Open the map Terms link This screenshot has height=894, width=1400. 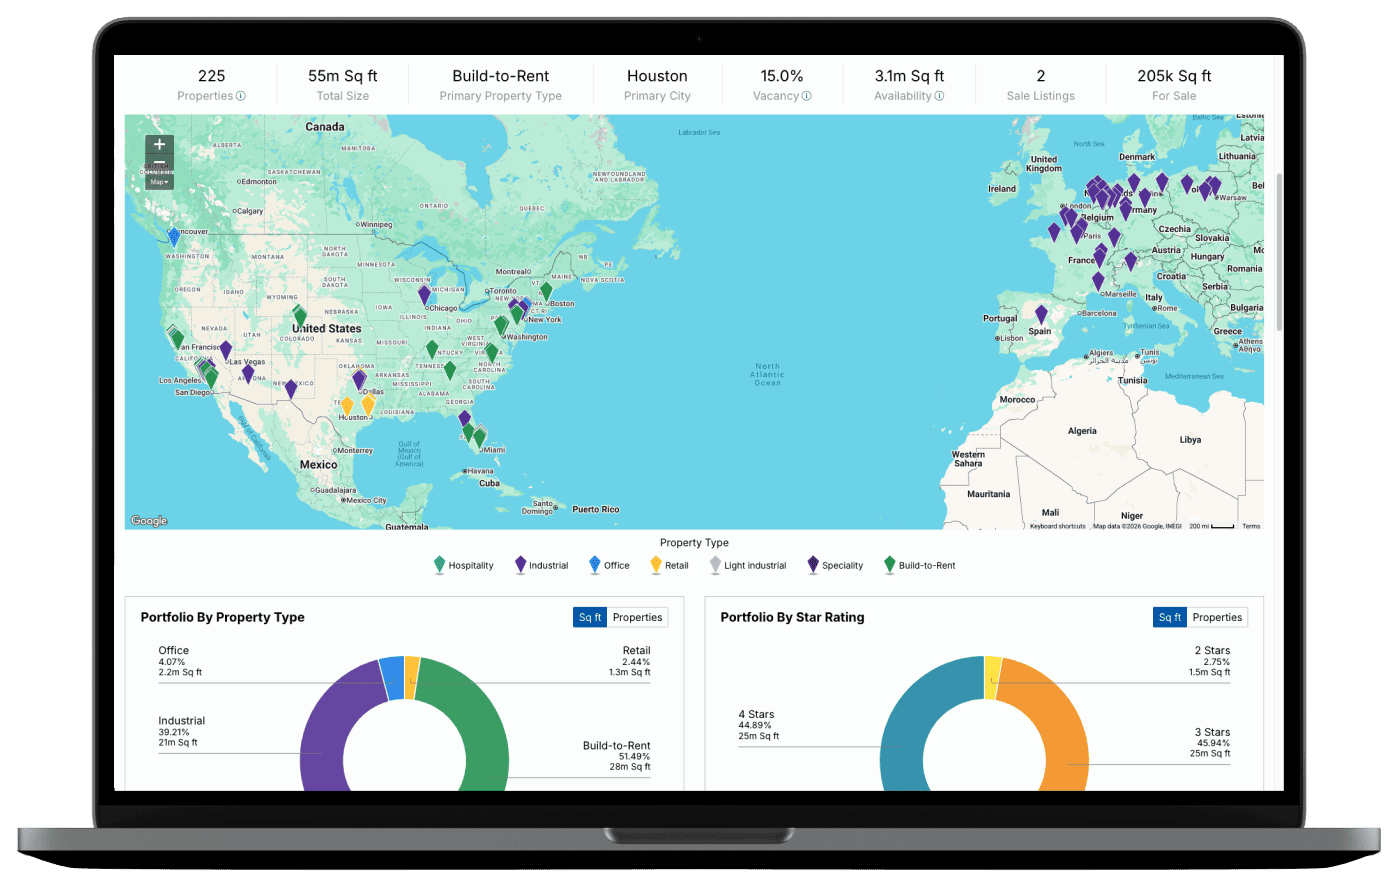[1251, 526]
